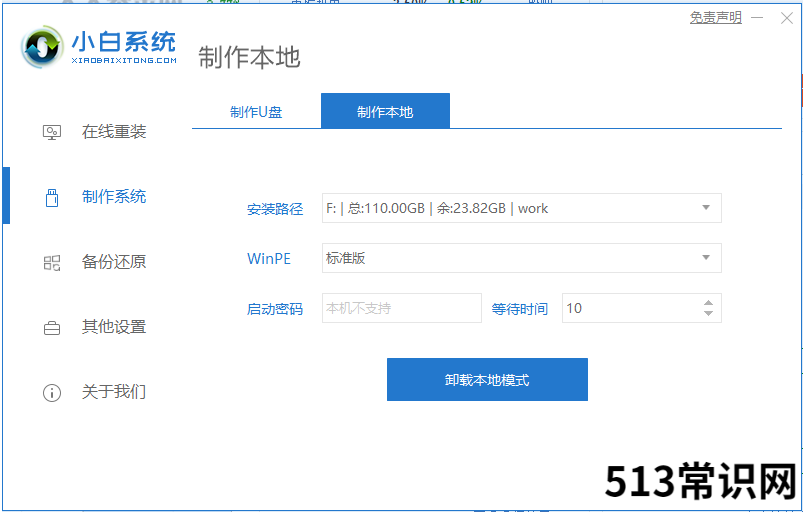Click the info icon beside 关于我们
806x512 pixels.
[x=52, y=392]
